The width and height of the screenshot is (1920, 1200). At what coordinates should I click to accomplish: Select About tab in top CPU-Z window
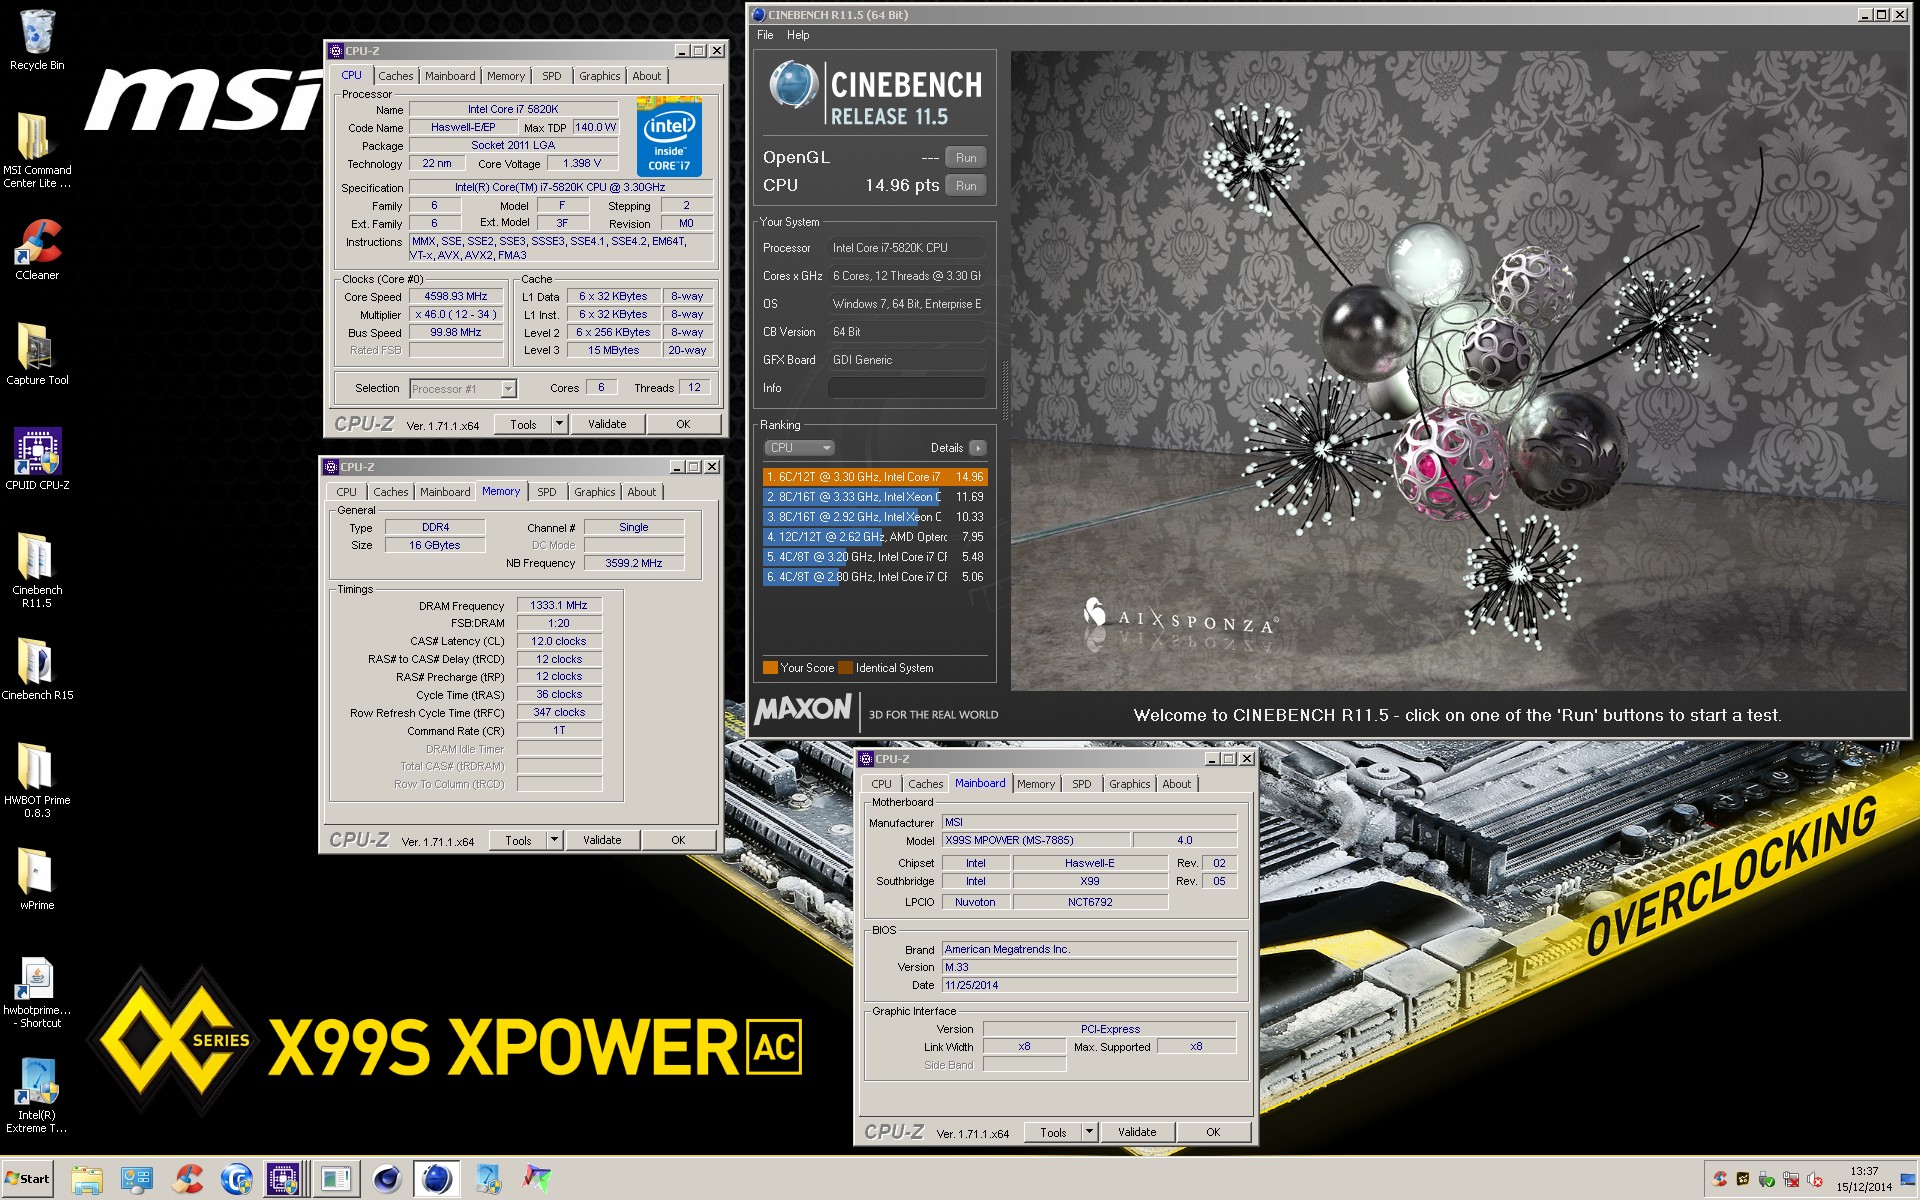click(646, 76)
